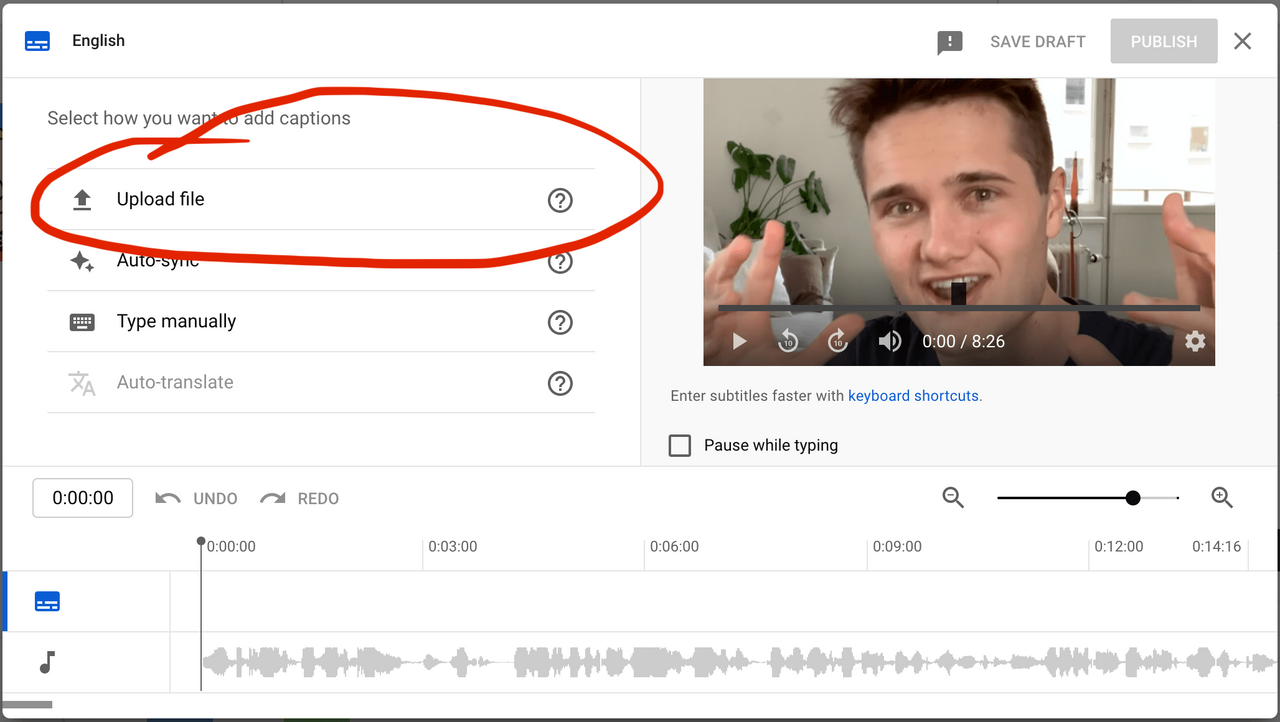Select the subtitles track icon in the timeline
The width and height of the screenshot is (1280, 722).
47,601
